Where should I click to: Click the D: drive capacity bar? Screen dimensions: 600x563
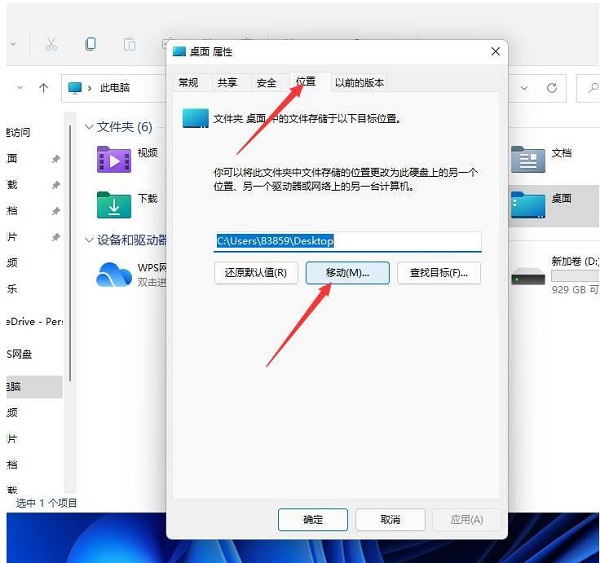tap(575, 276)
